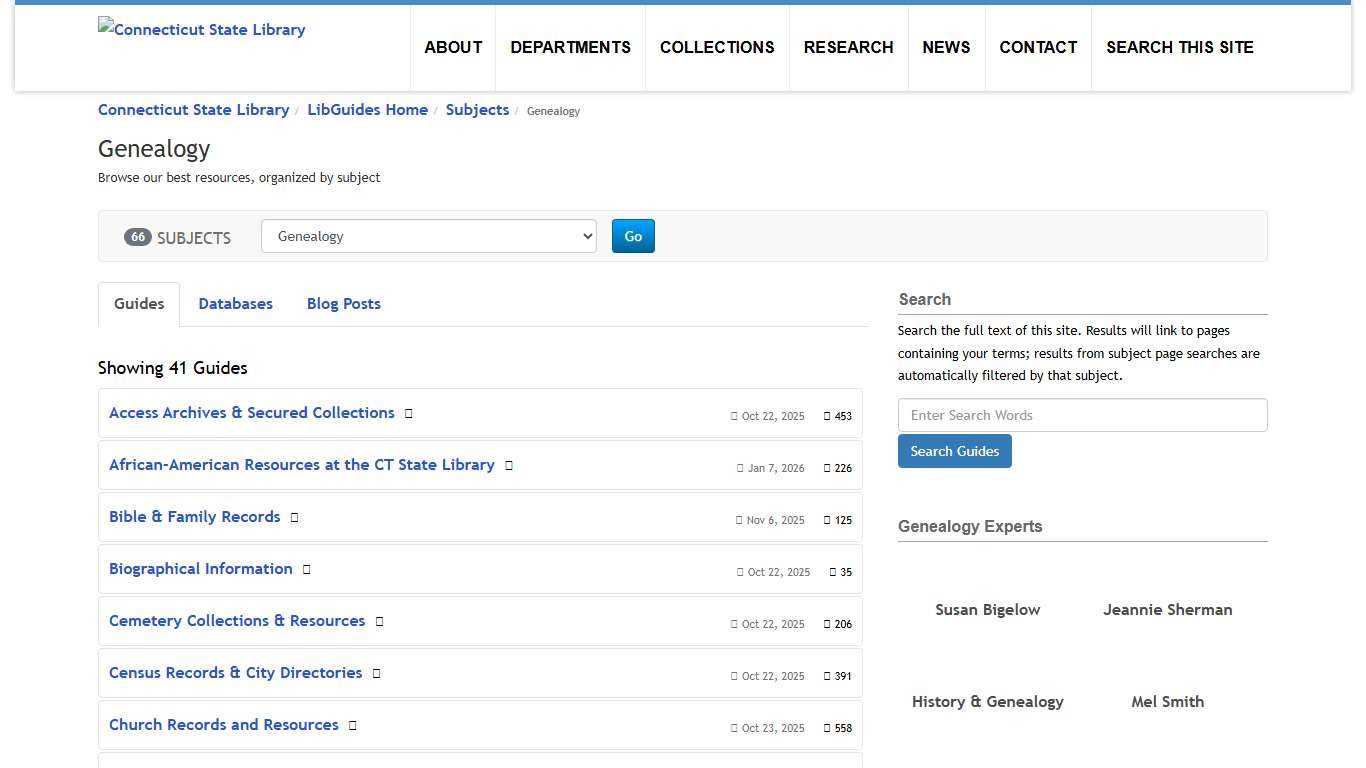
Task: Click the Enter Search Words field
Action: click(x=1082, y=414)
